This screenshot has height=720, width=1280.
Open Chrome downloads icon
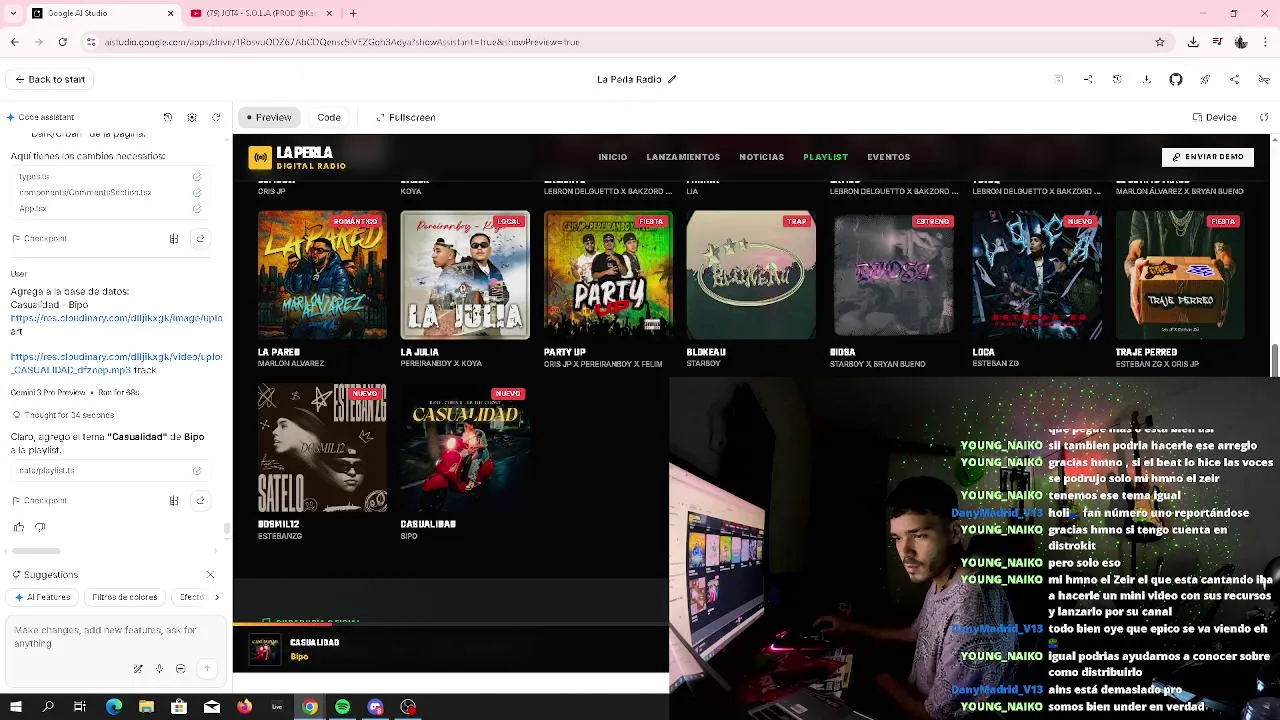point(1193,42)
